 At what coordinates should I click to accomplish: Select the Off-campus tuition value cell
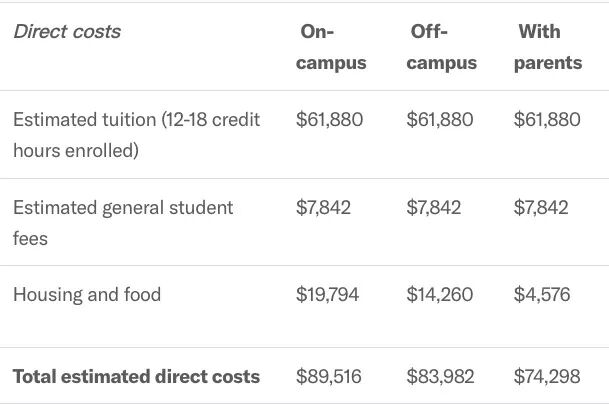click(440, 120)
